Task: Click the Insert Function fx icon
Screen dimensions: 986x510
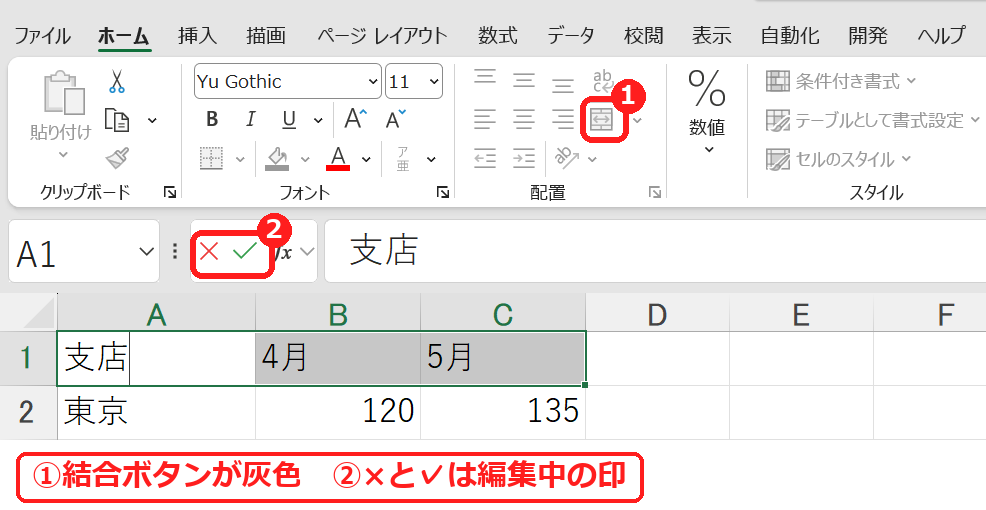Action: click(x=284, y=252)
